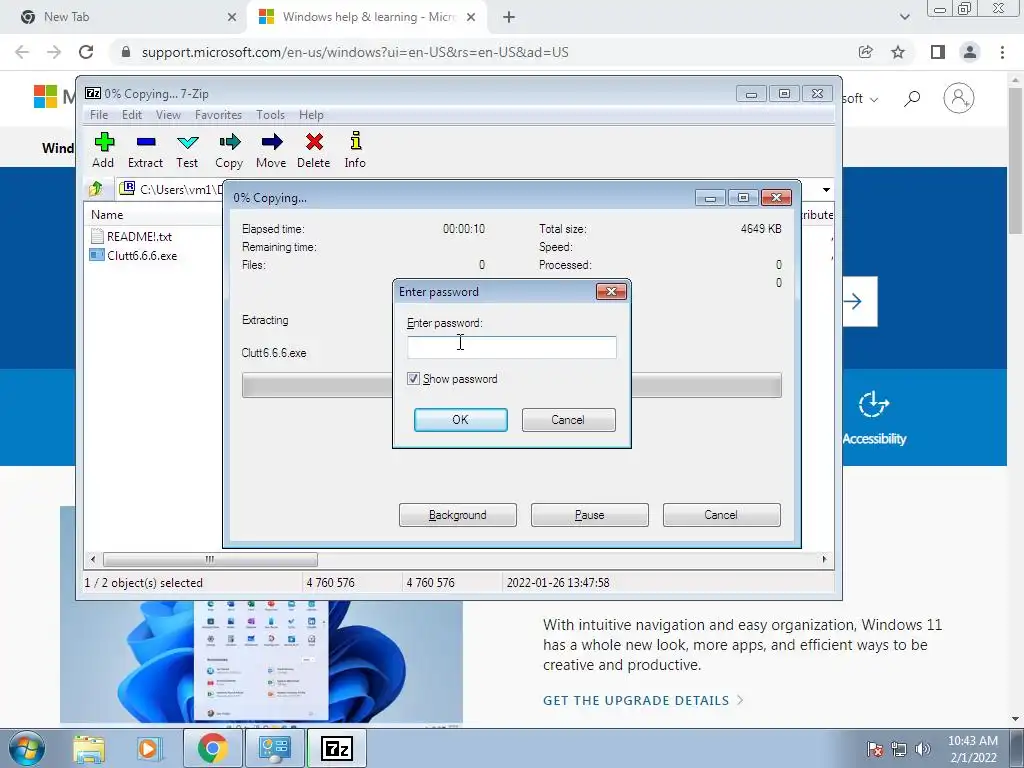Select the Add tool in 7-Zip
The height and width of the screenshot is (768, 1024).
coord(103,150)
